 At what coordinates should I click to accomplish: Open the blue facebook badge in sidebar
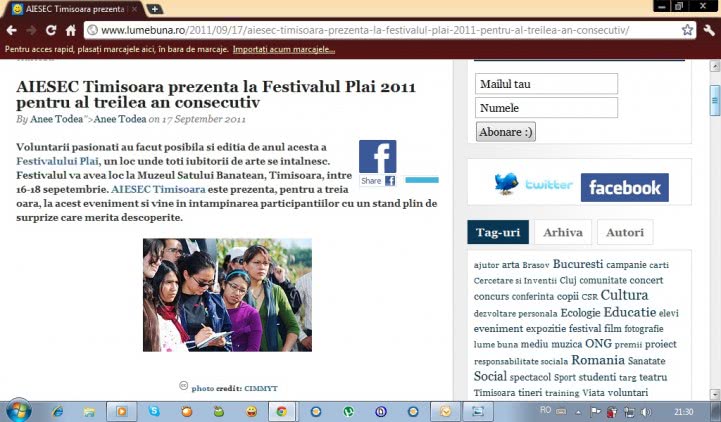pyautogui.click(x=624, y=188)
